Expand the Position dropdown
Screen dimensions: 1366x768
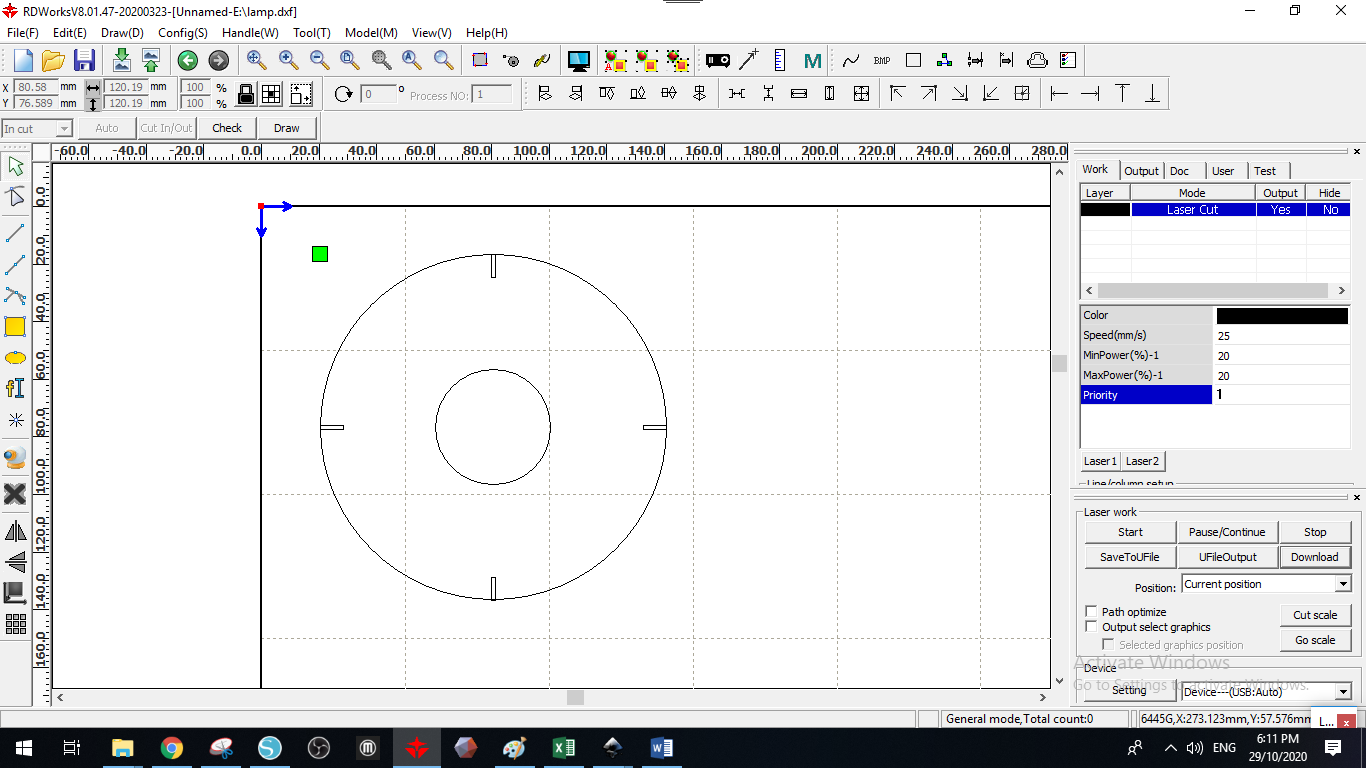click(x=1342, y=584)
